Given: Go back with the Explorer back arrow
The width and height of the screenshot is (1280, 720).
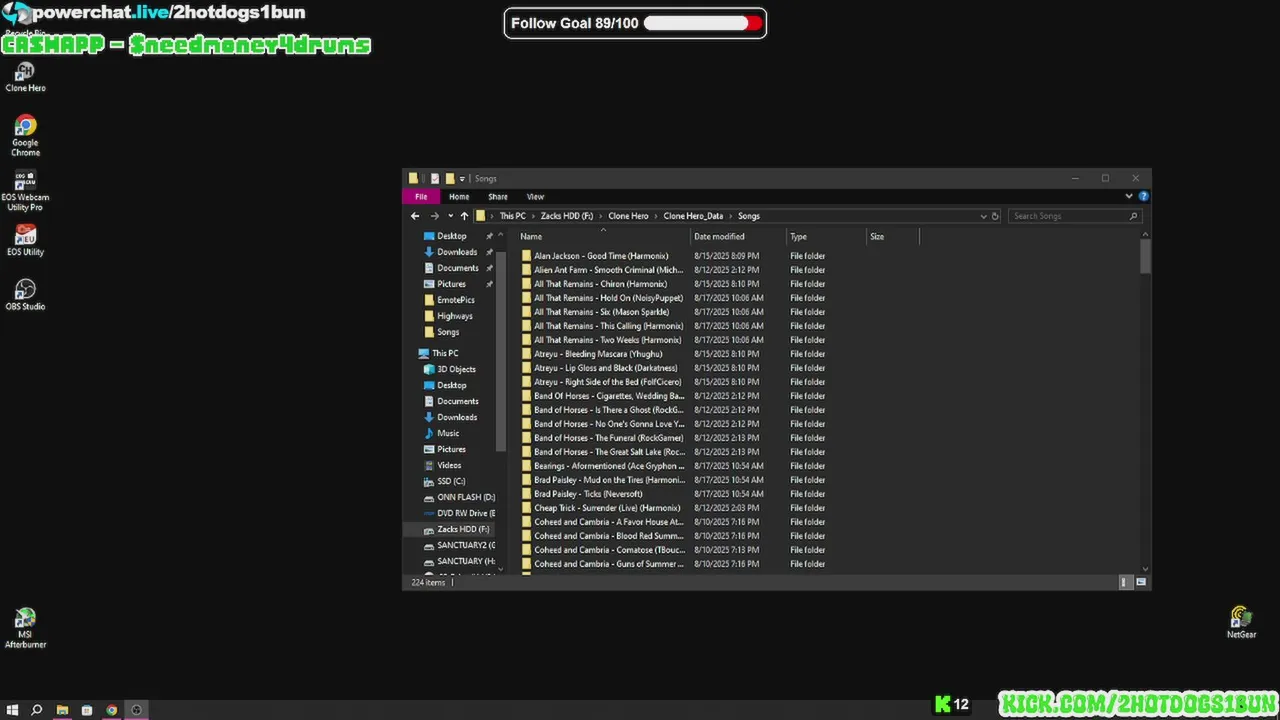Looking at the screenshot, I should (415, 216).
